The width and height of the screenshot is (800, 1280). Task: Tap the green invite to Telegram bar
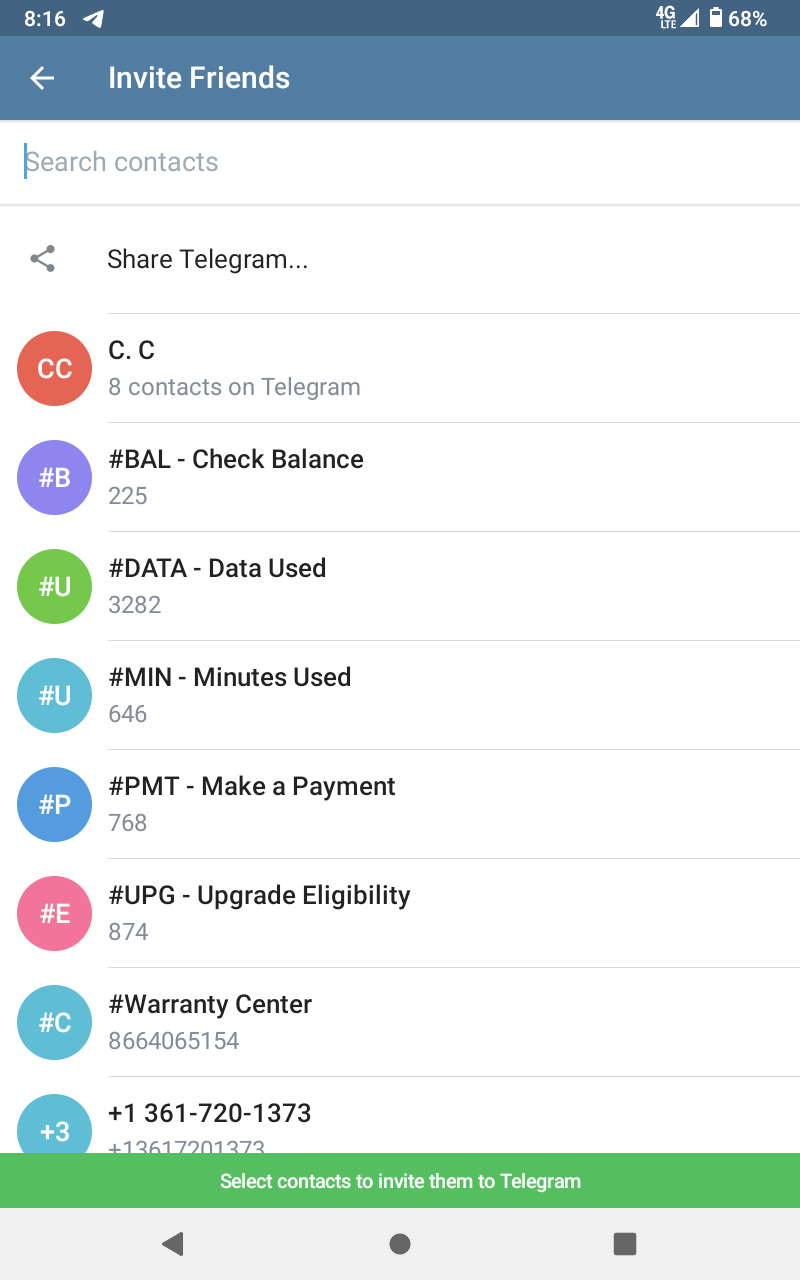pos(400,1181)
